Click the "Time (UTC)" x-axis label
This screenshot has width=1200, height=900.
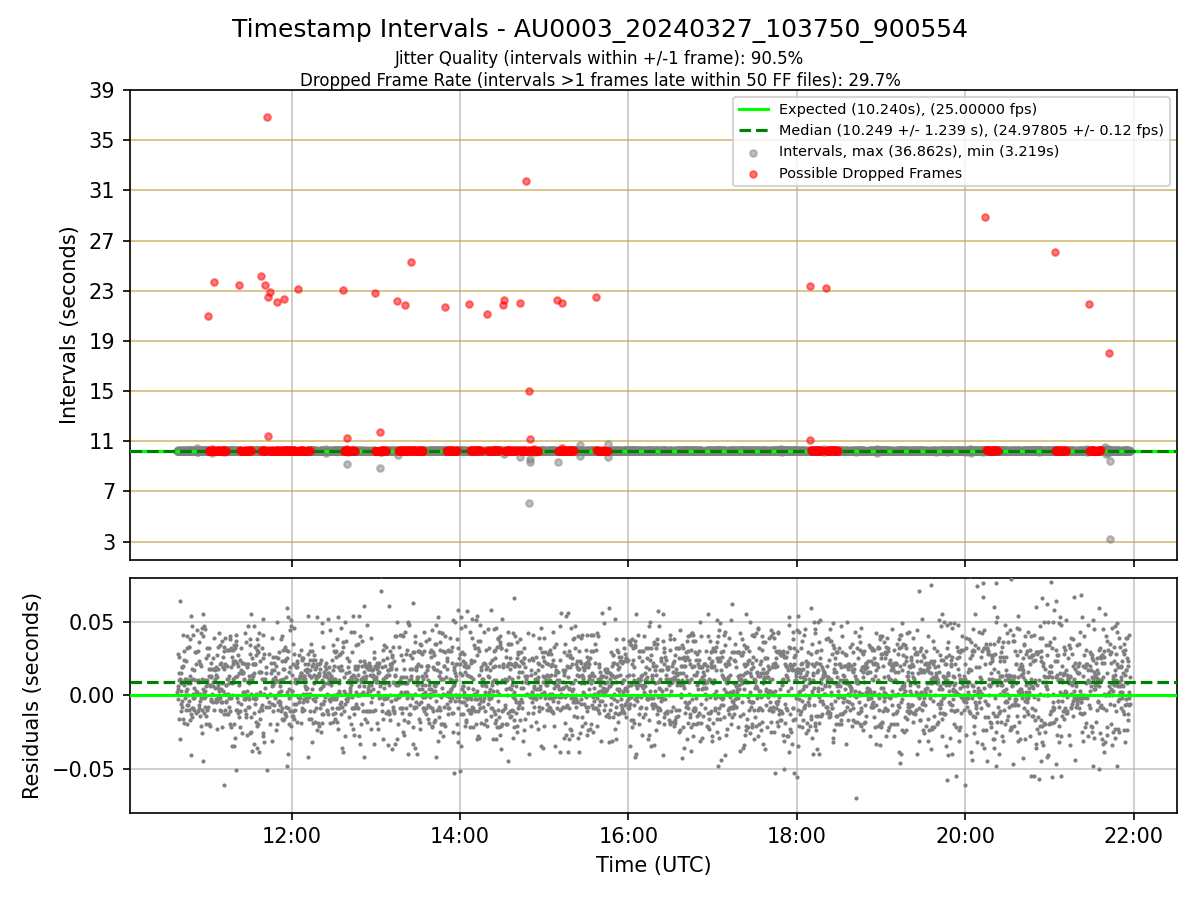pyautogui.click(x=653, y=865)
